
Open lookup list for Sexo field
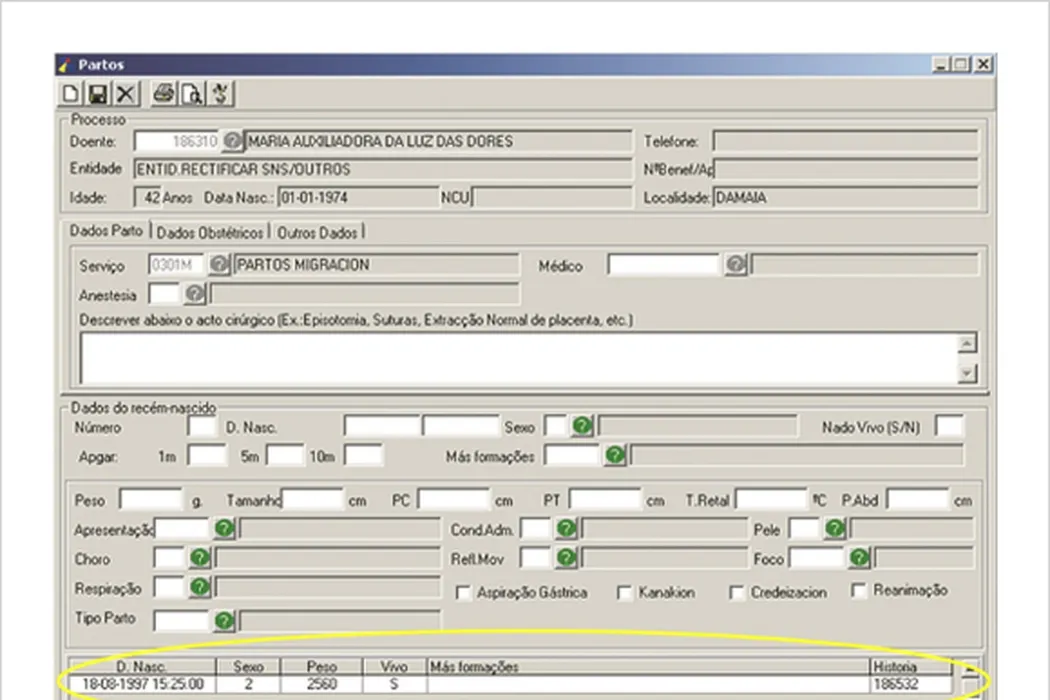point(583,426)
